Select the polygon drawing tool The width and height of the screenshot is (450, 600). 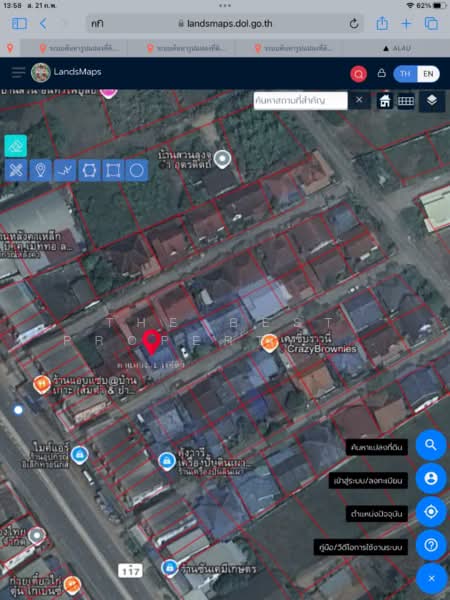pos(89,170)
